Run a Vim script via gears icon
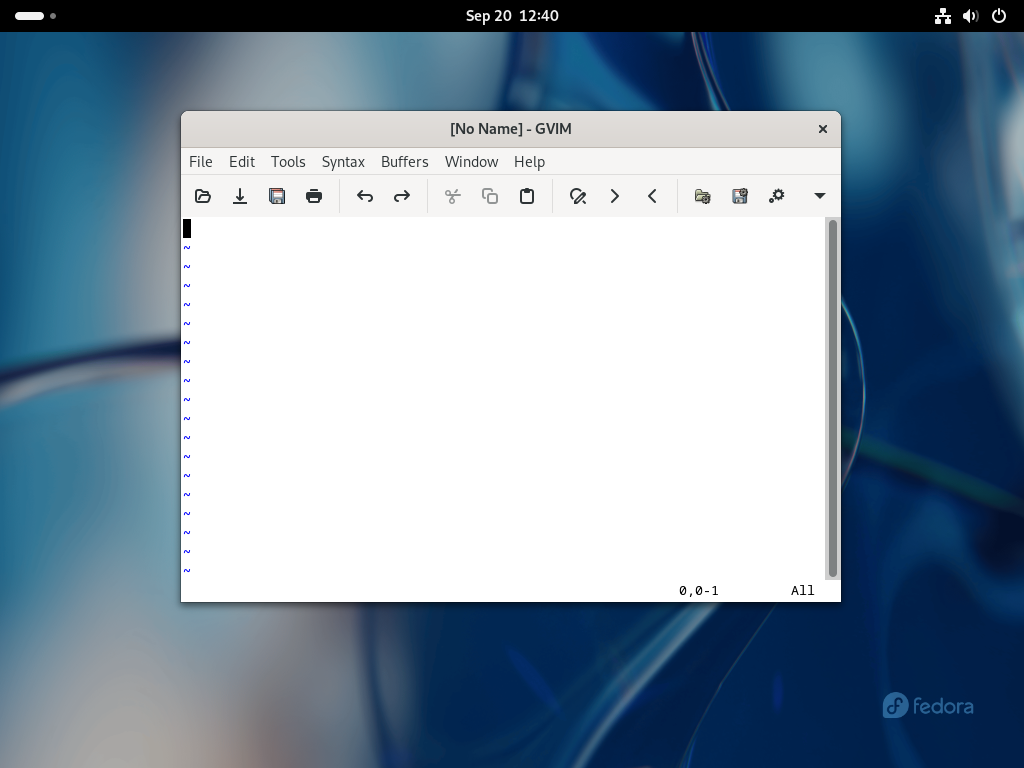Viewport: 1024px width, 768px height. click(776, 196)
